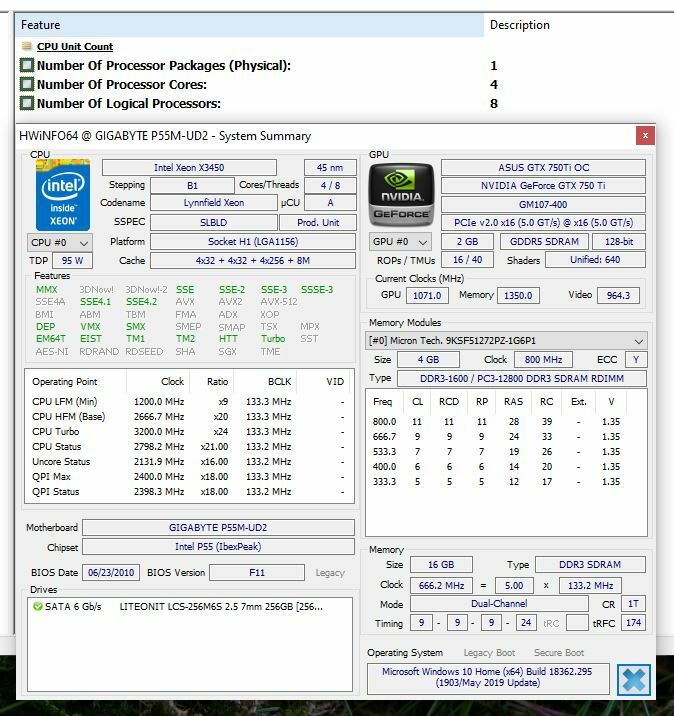Expand the Micron Tech memory module dropdown
The height and width of the screenshot is (716, 674).
[506, 341]
